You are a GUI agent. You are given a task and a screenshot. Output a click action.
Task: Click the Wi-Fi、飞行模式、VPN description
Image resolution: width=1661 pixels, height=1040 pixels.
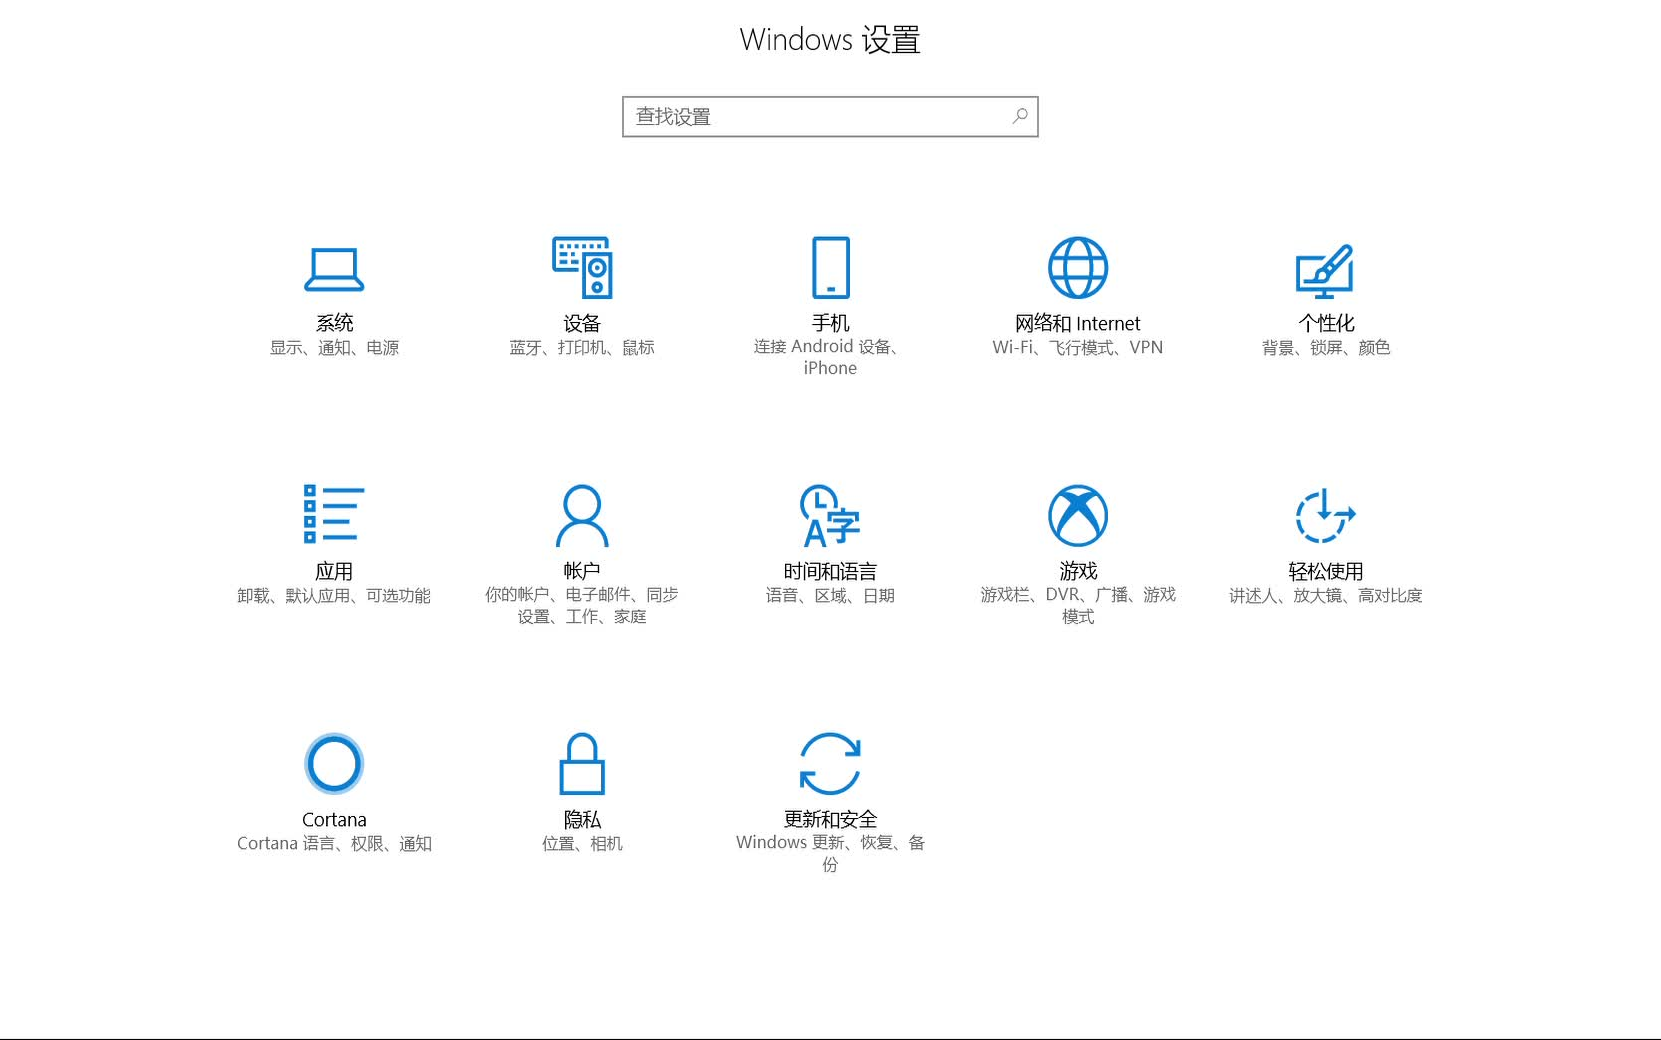pyautogui.click(x=1078, y=348)
